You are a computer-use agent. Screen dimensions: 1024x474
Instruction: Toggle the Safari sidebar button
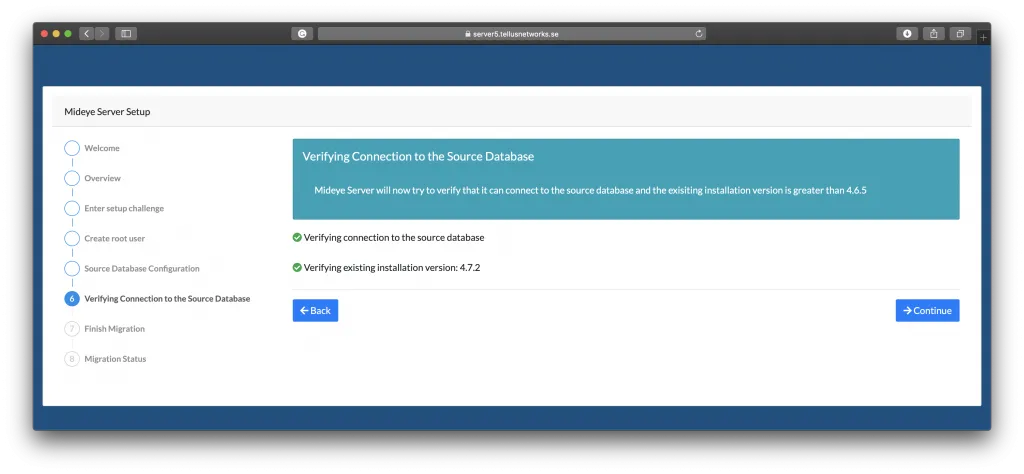pyautogui.click(x=126, y=33)
